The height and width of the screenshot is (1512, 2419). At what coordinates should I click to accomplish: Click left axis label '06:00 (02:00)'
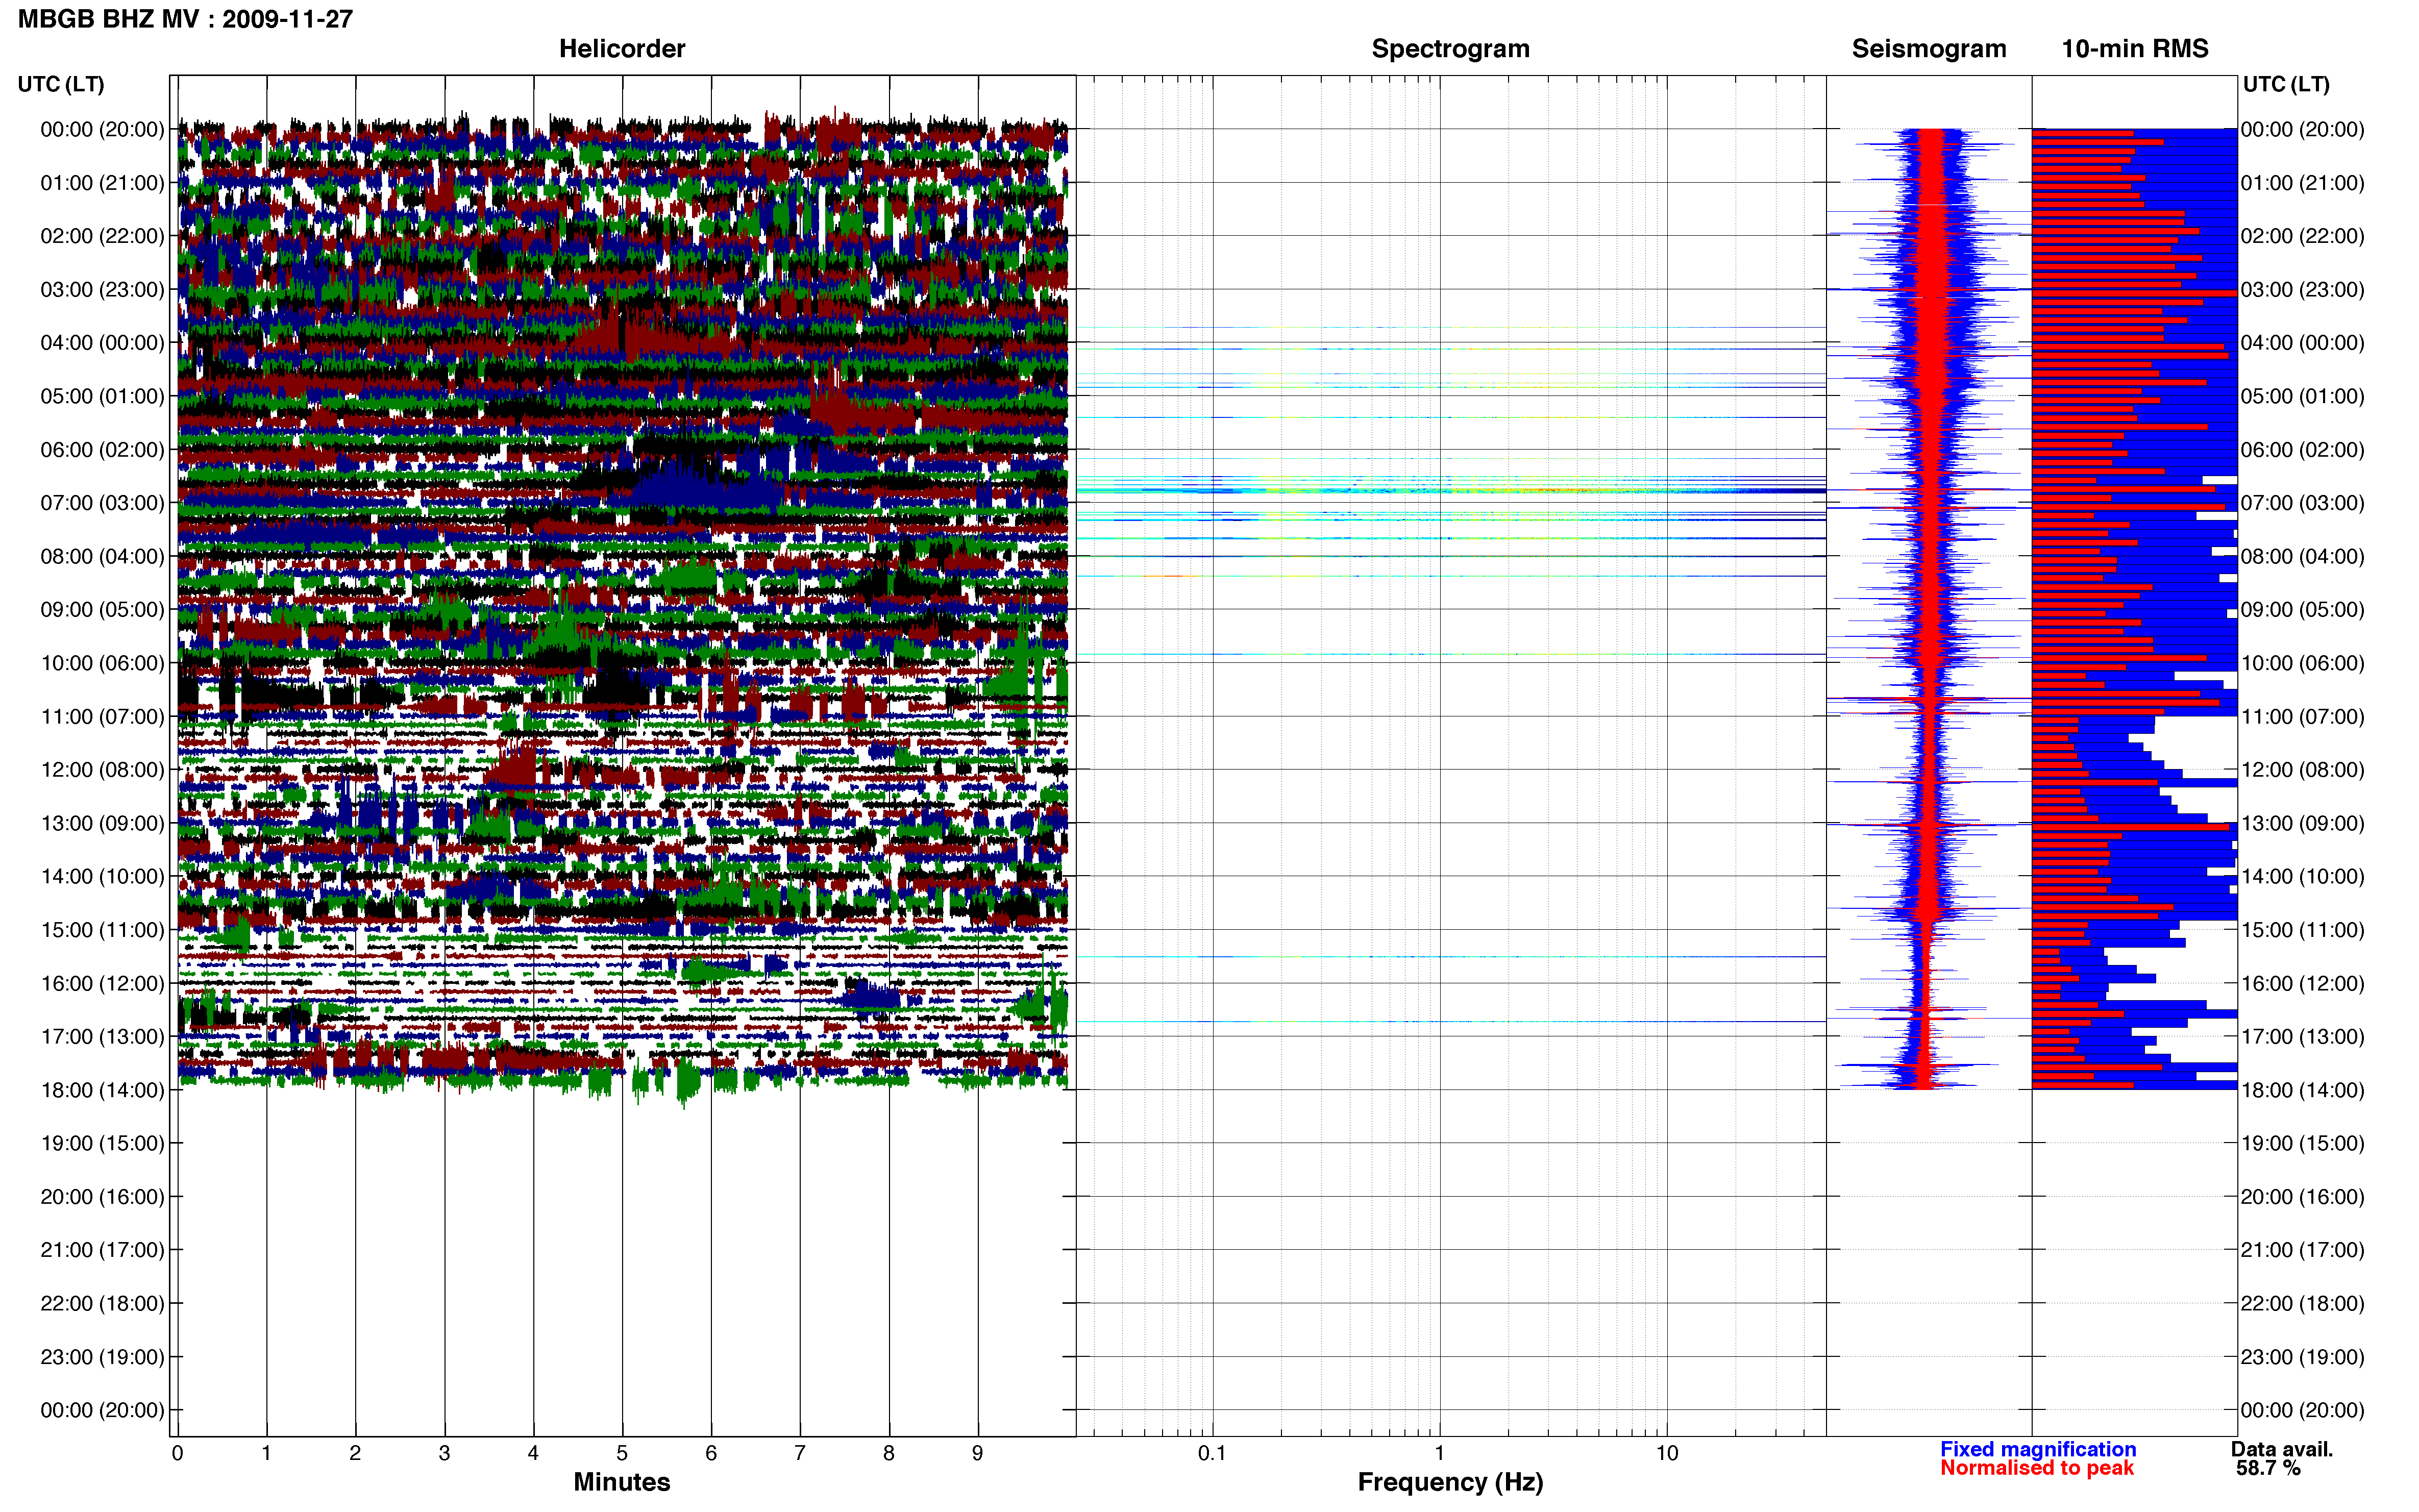(x=102, y=450)
